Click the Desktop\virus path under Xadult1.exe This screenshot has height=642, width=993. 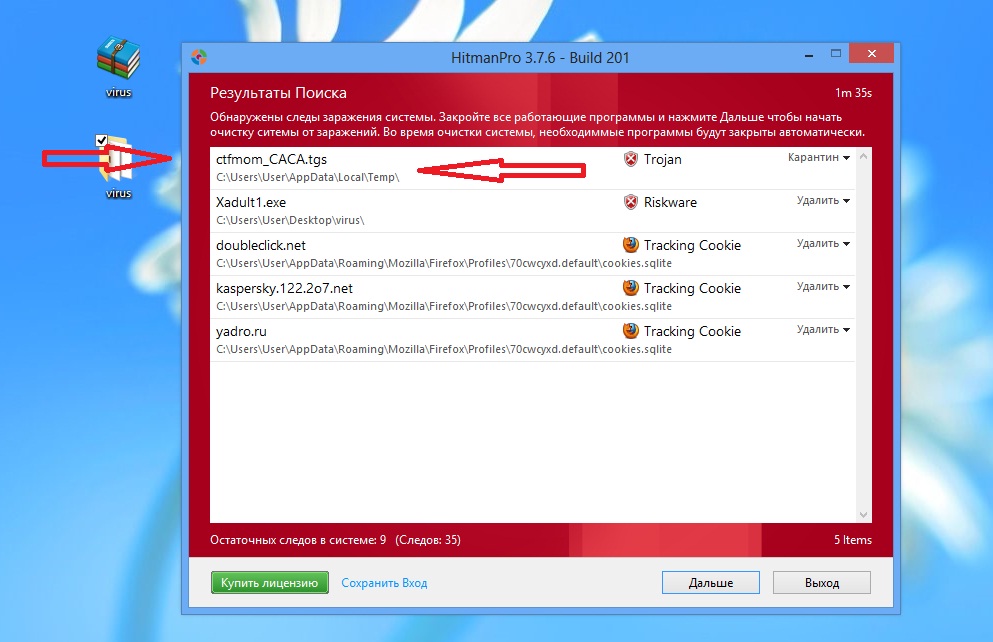point(290,220)
